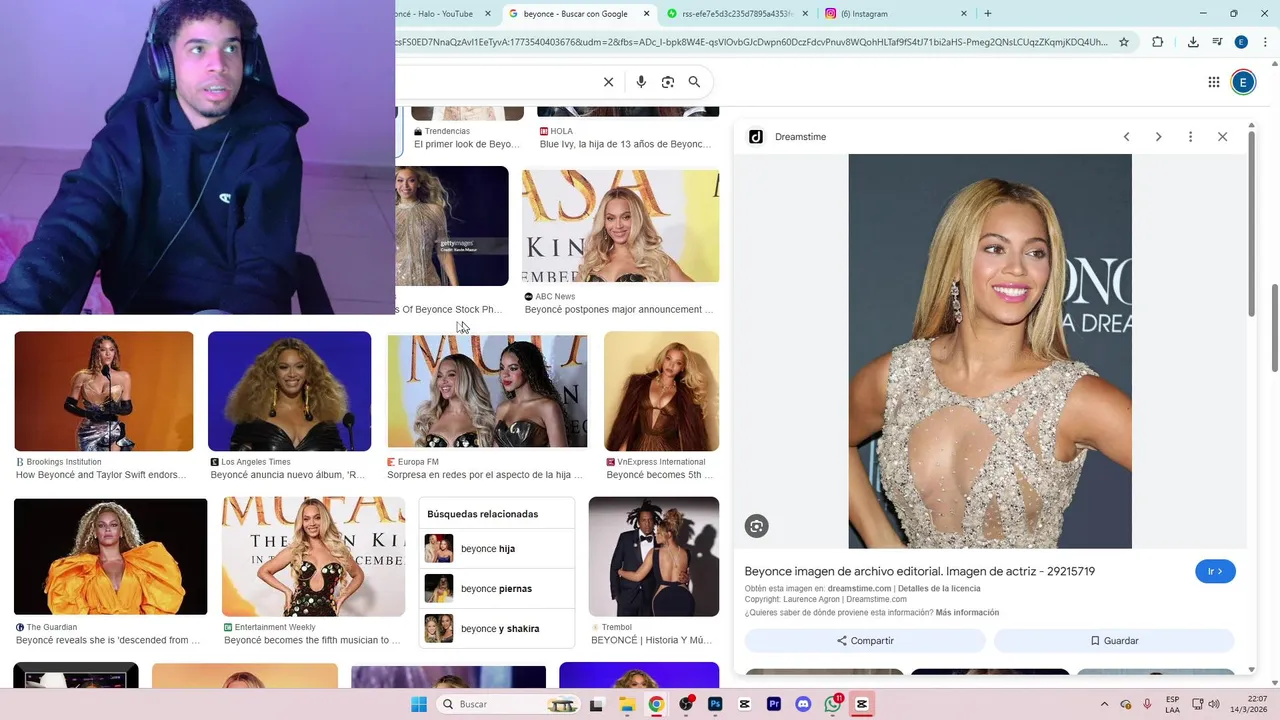1280x720 pixels.
Task: Open the clock showing 22:07
Action: [1248, 704]
